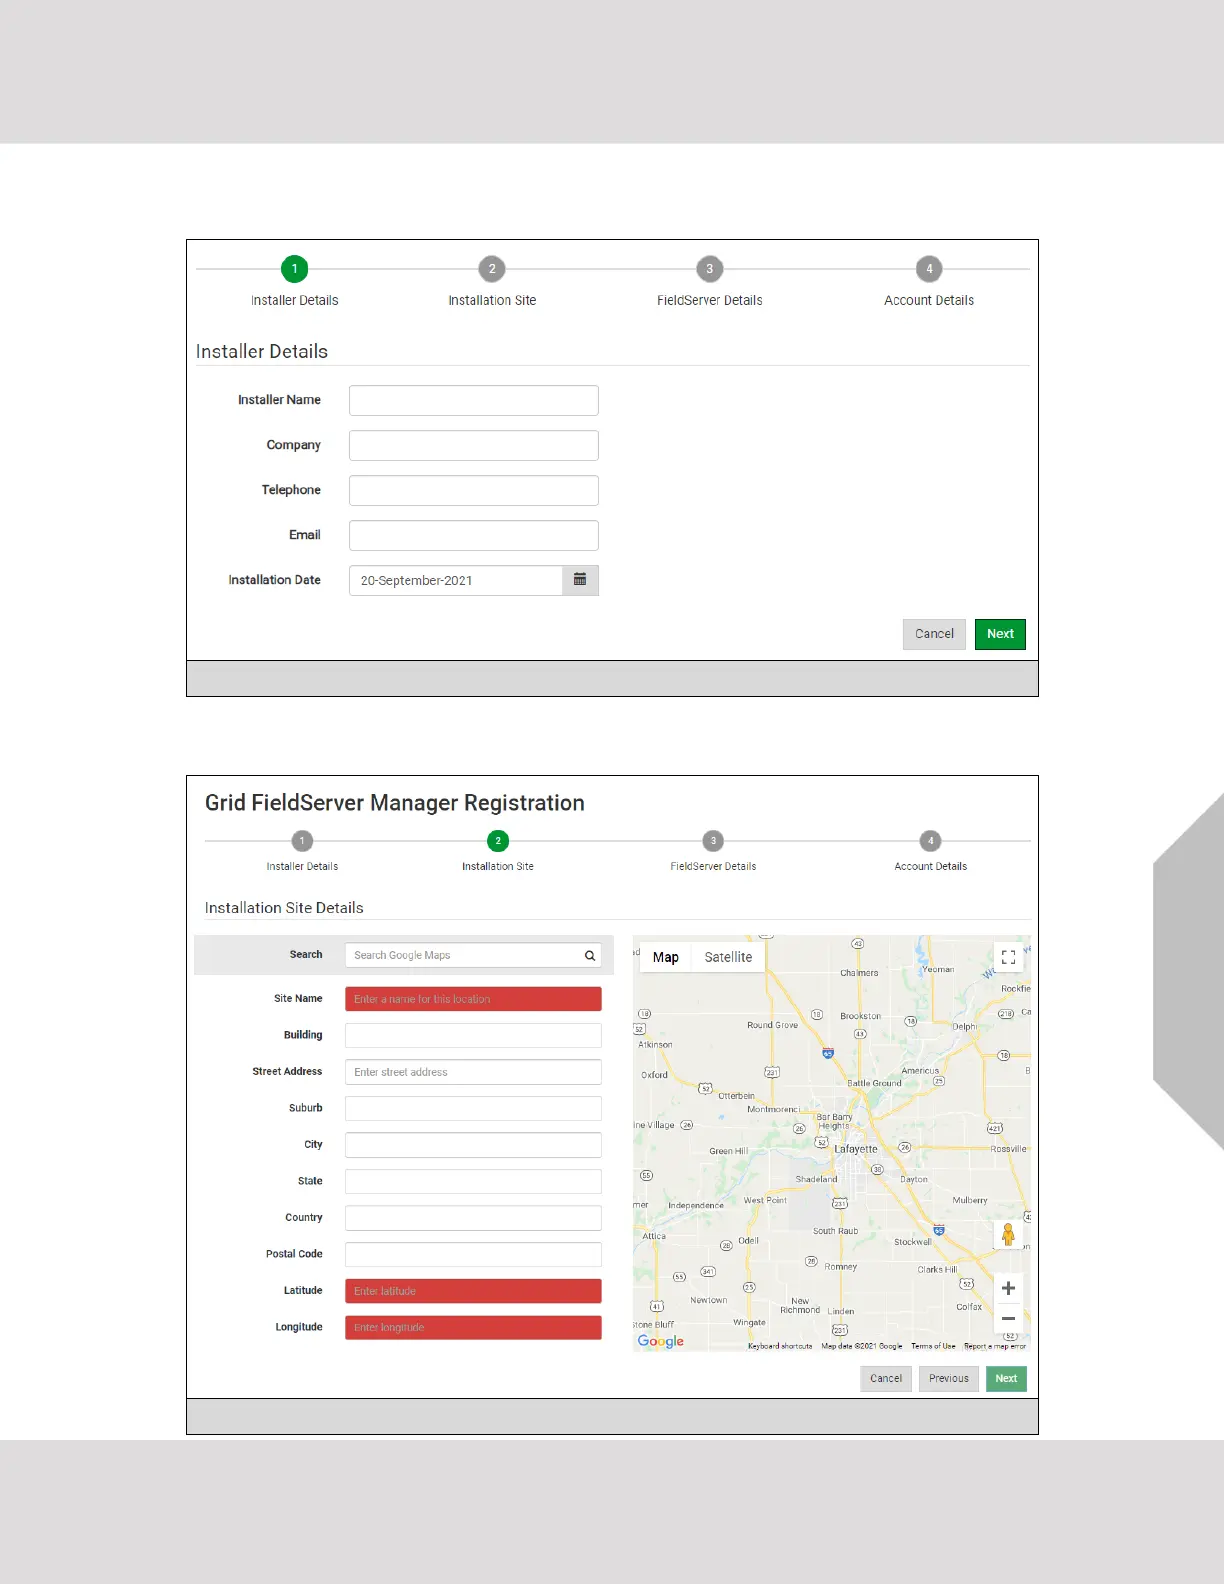
Task: Click the 'FieldServer Details' step label in upper wizard
Action: [710, 300]
